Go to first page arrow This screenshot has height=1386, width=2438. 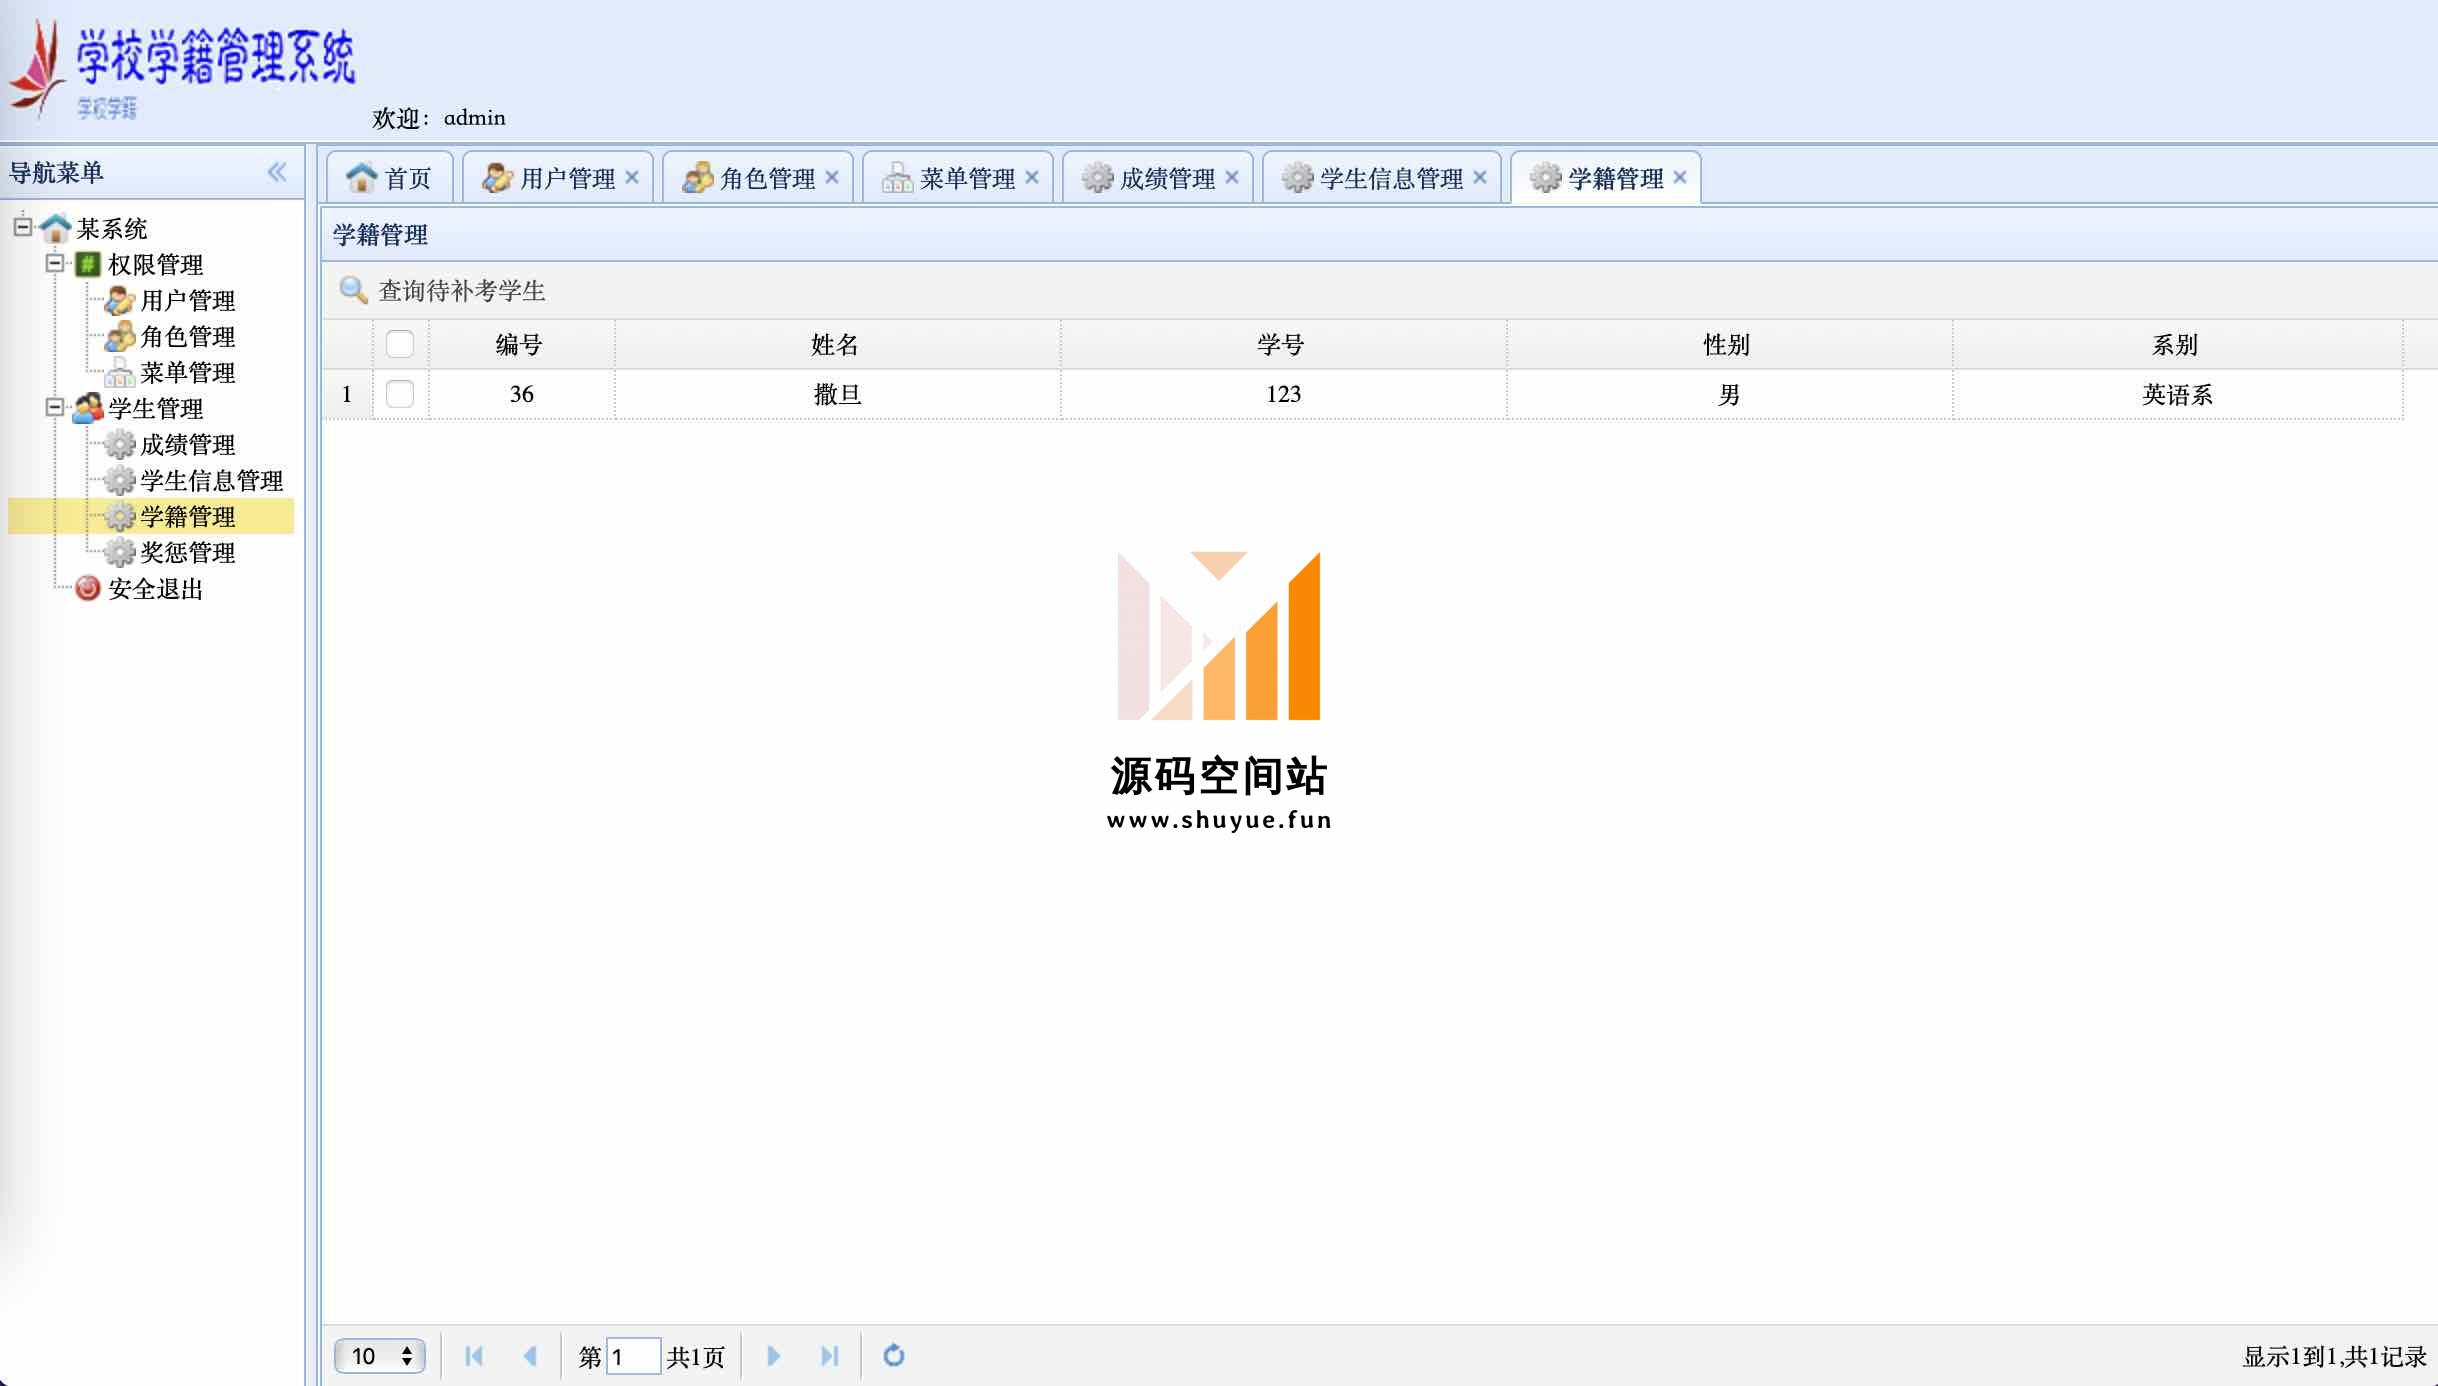point(474,1355)
